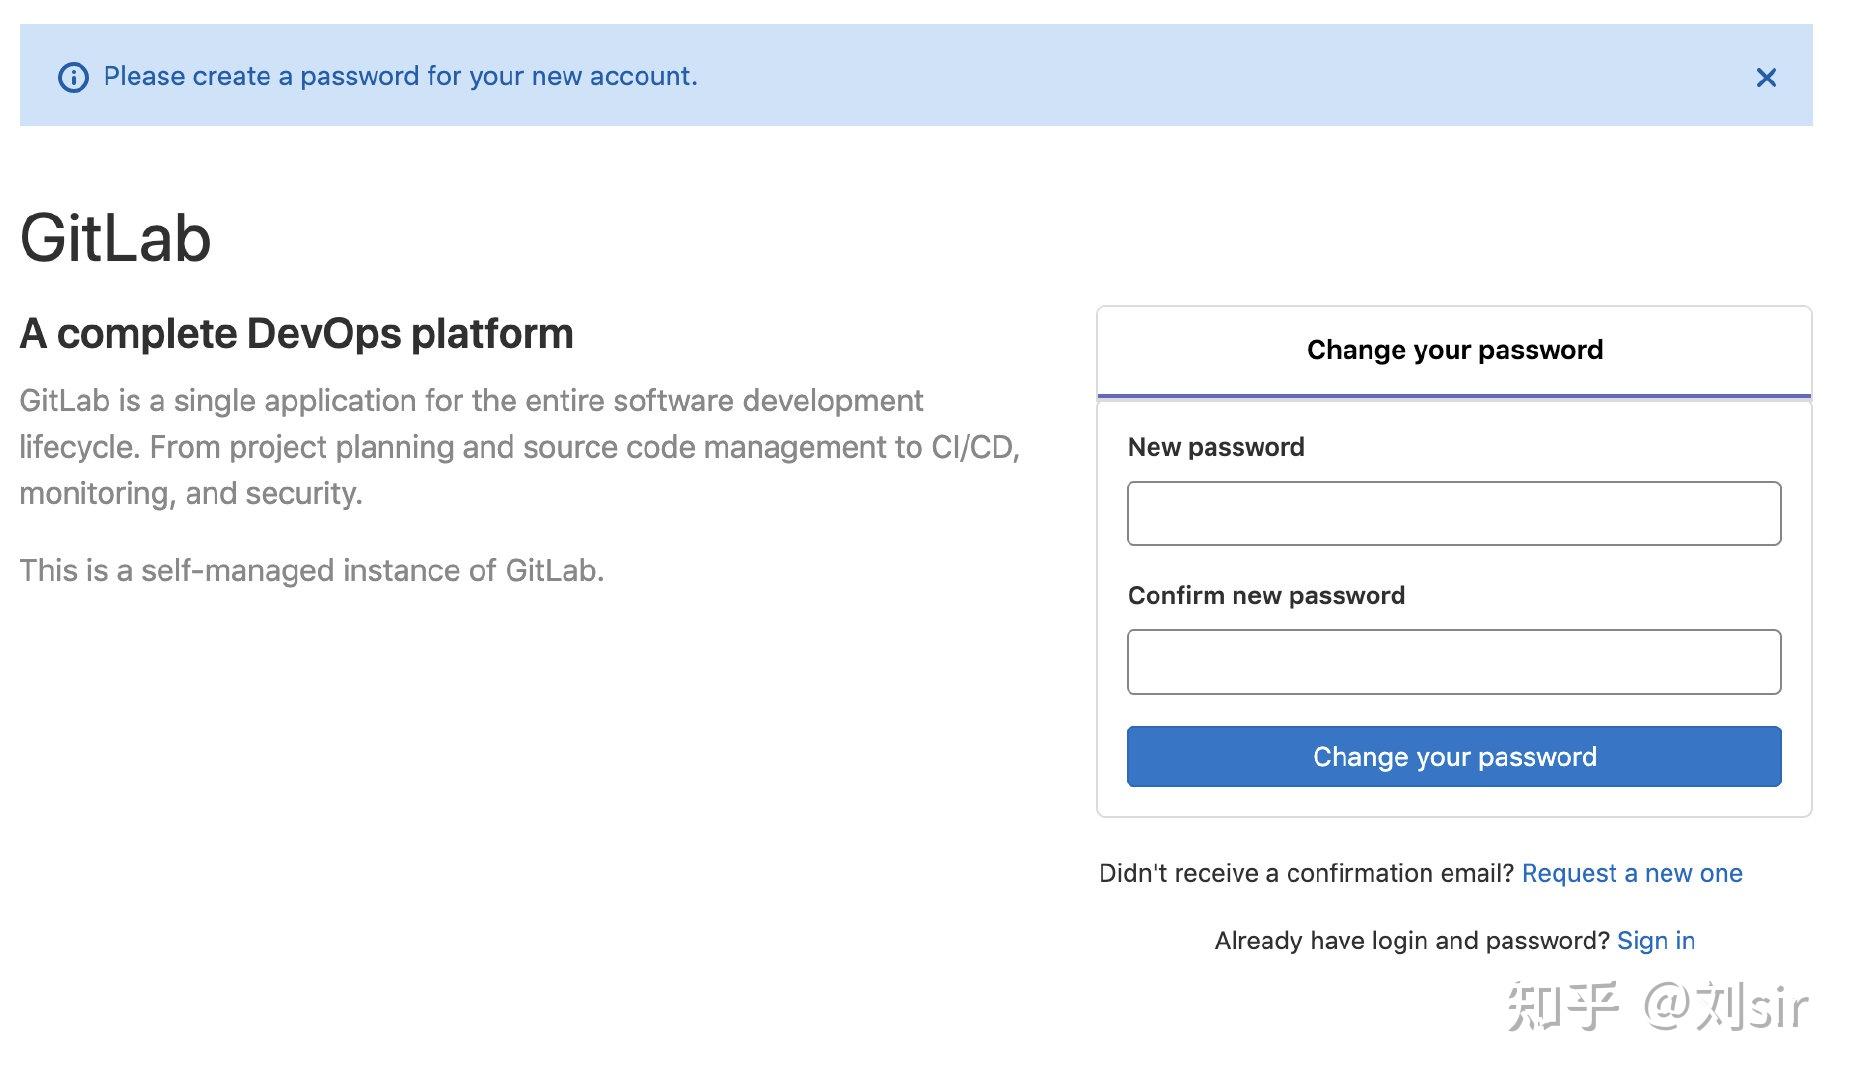Viewport: 1855px width, 1080px height.
Task: Select the Change your password tab header
Action: [1453, 350]
